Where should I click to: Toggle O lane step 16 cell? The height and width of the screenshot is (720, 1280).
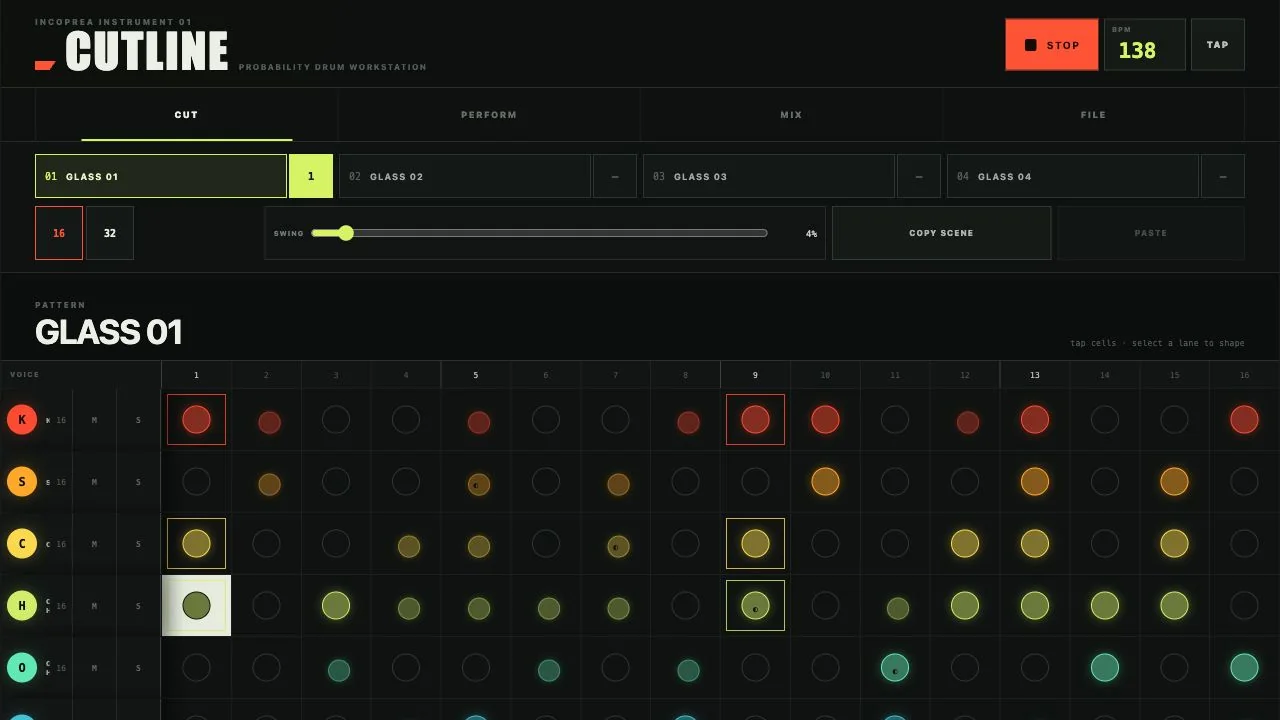[1244, 667]
